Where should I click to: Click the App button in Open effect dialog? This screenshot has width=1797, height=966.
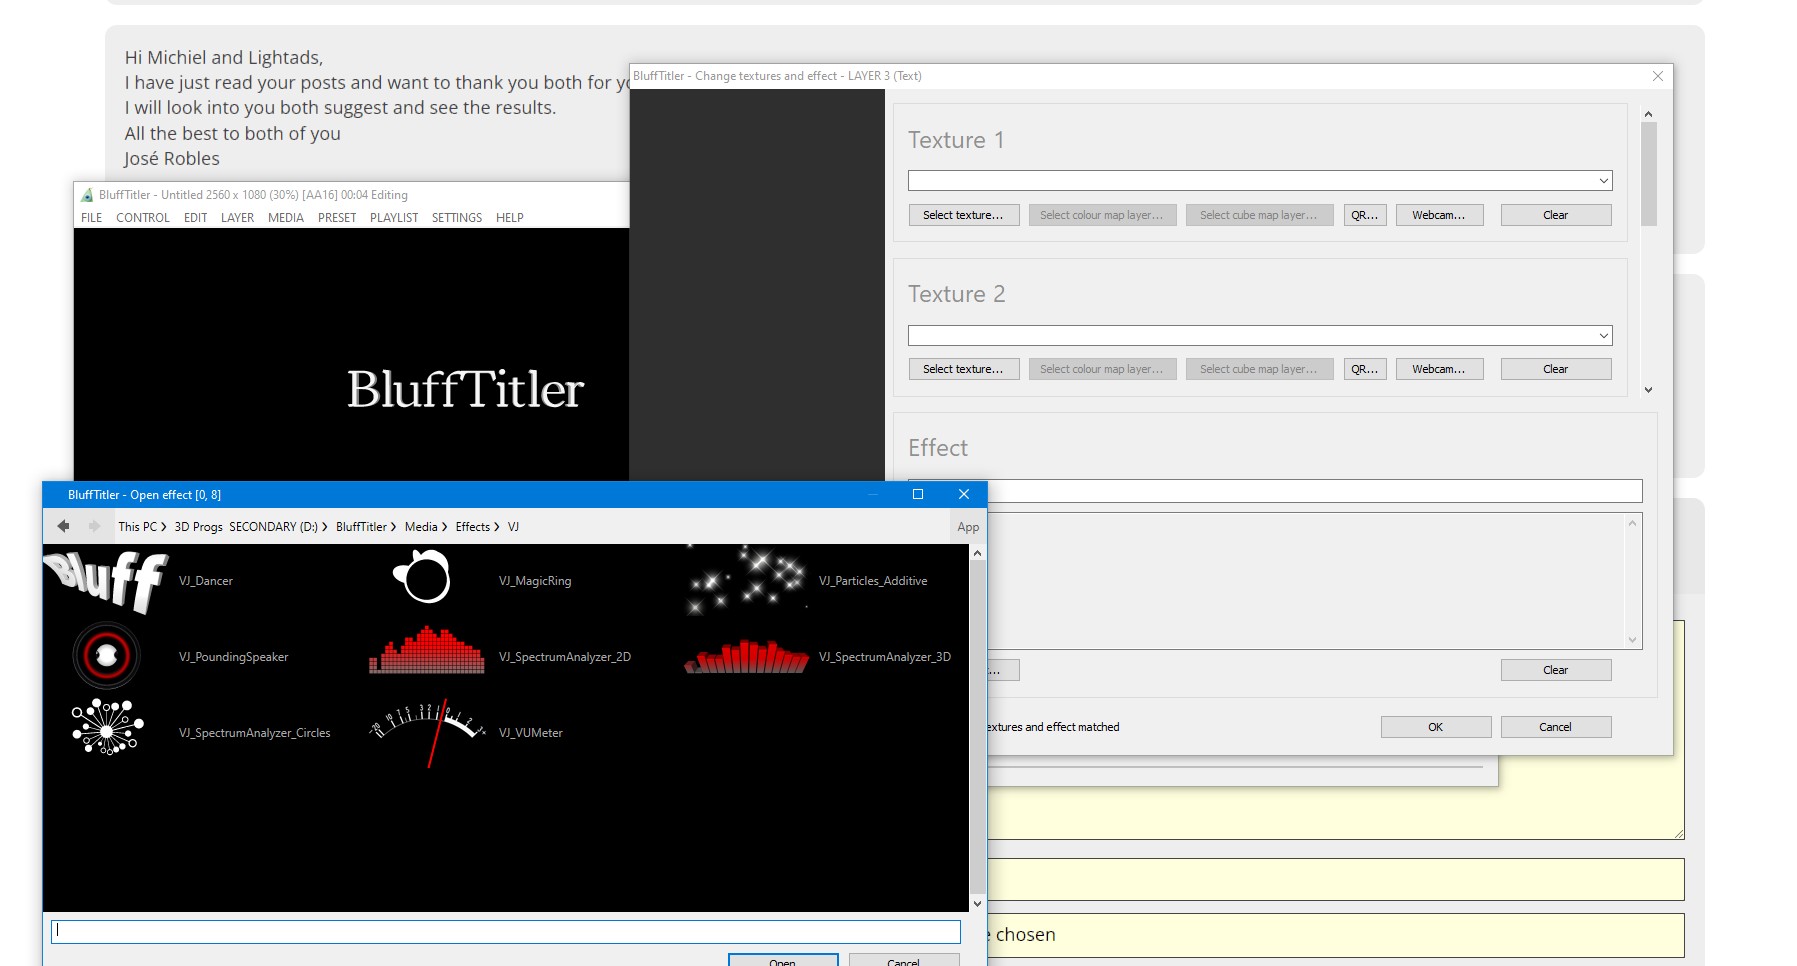click(x=968, y=527)
